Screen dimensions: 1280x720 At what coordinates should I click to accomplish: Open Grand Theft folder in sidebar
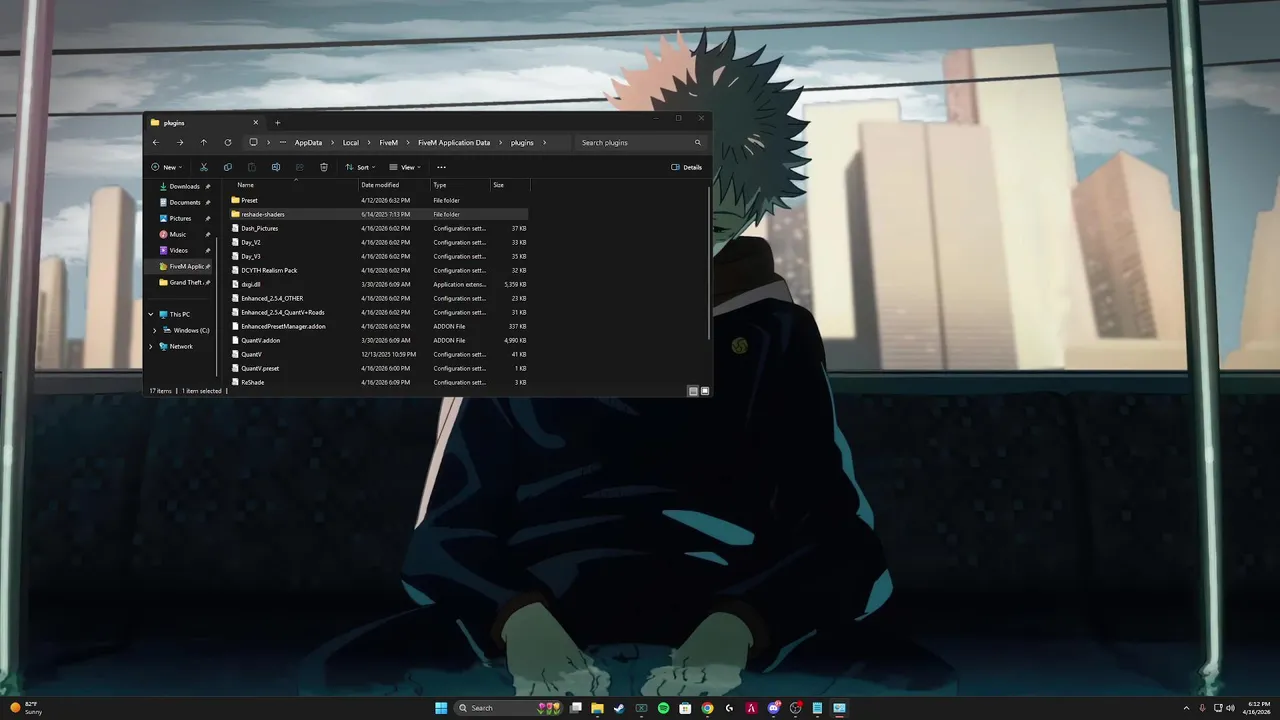[184, 282]
